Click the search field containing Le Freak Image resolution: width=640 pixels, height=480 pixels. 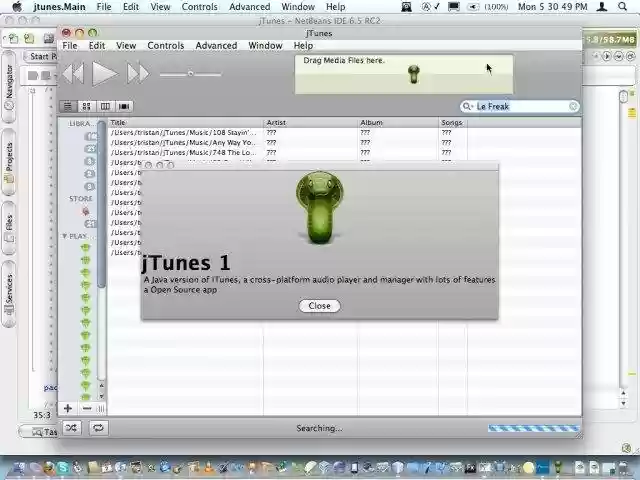click(519, 107)
